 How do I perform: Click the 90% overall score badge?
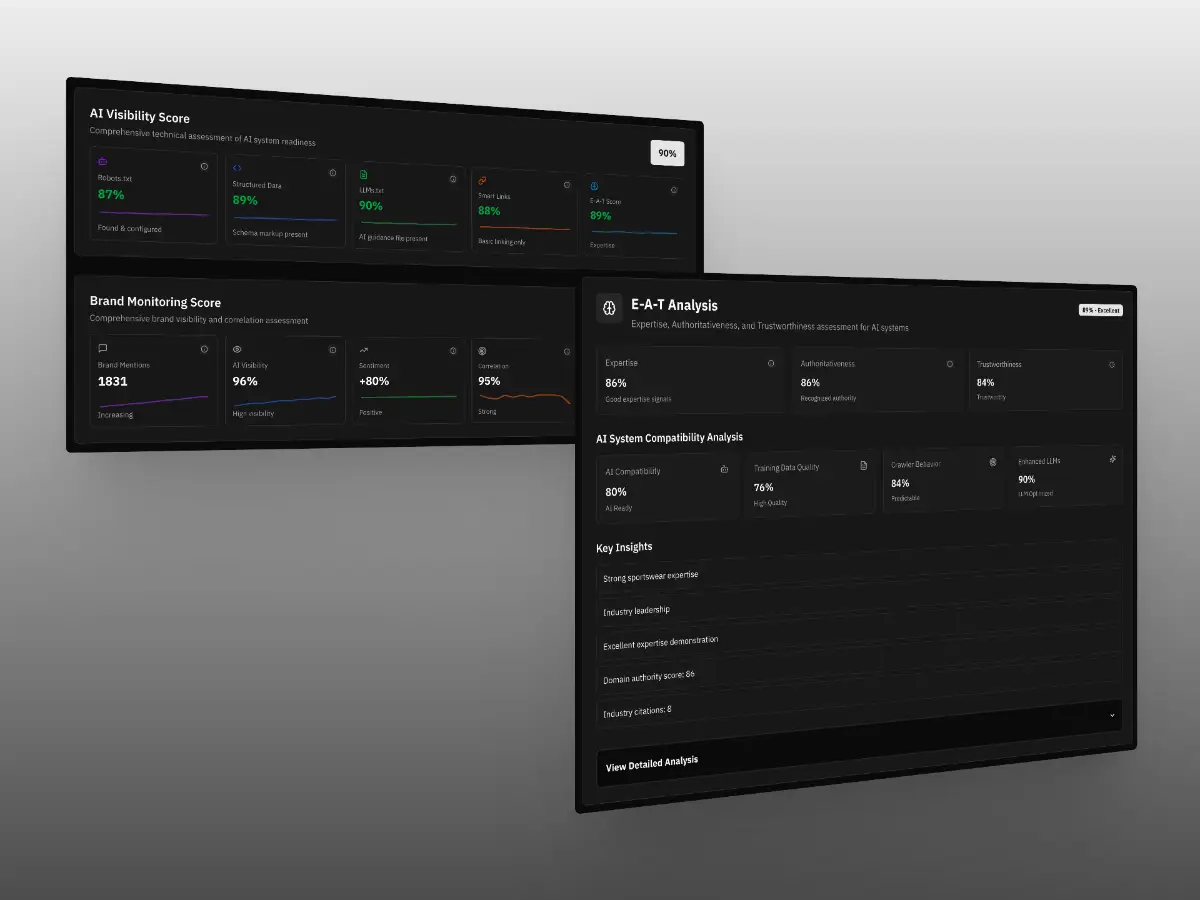coord(667,153)
